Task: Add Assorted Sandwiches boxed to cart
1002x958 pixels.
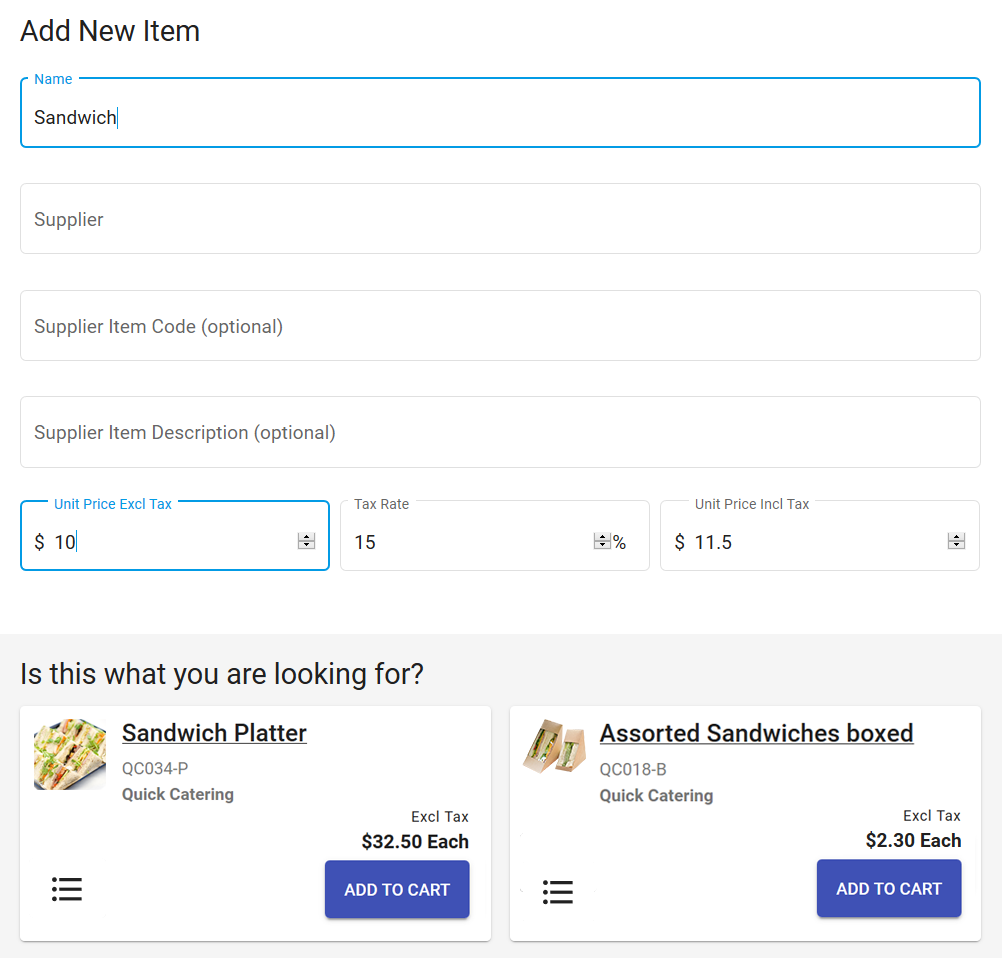Action: (x=889, y=888)
